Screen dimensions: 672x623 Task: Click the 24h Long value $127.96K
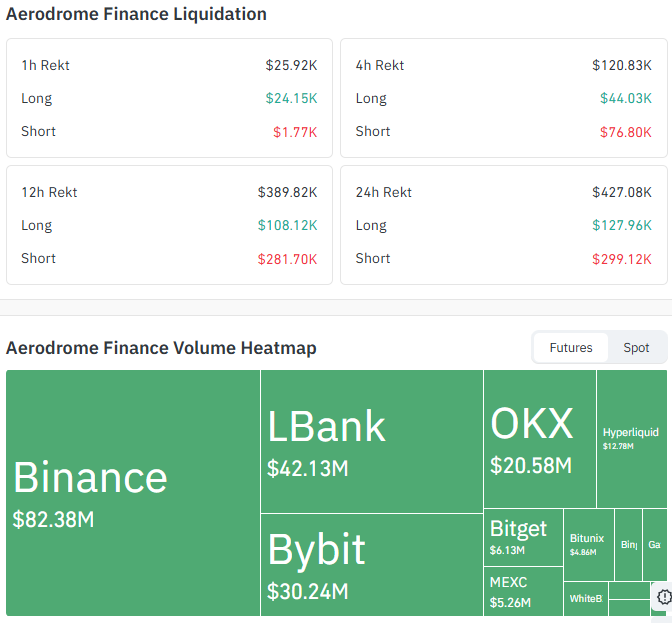[621, 225]
